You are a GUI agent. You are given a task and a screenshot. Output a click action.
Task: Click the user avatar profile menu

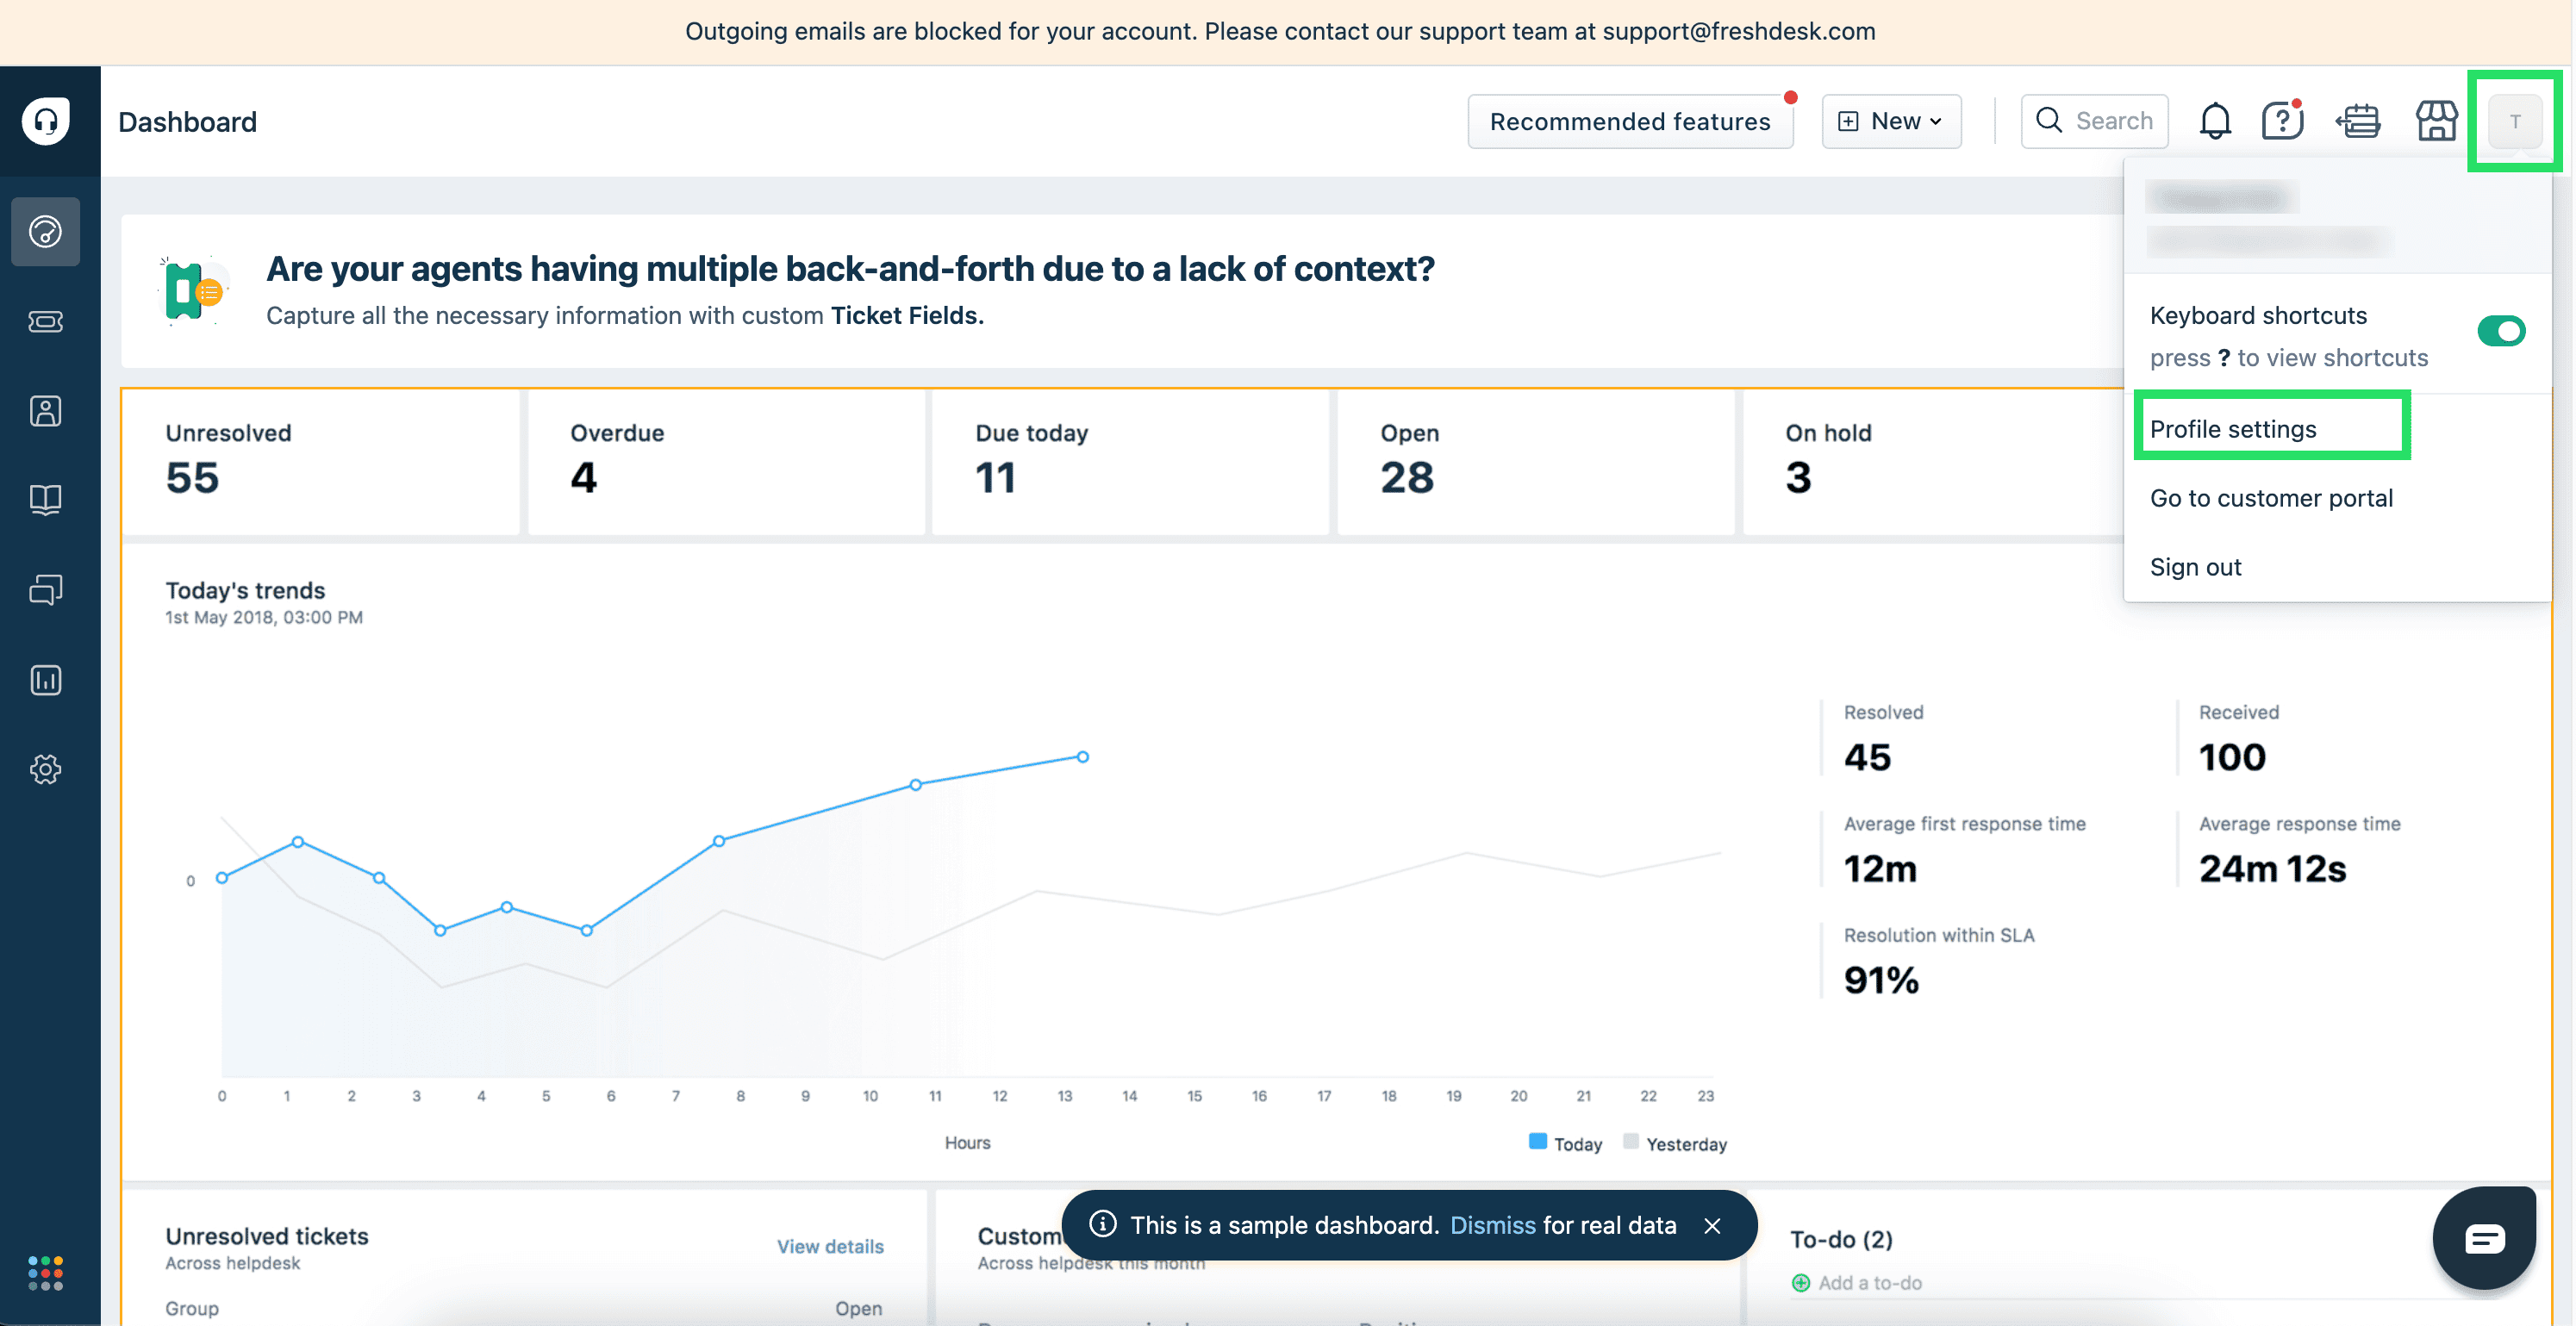point(2514,121)
